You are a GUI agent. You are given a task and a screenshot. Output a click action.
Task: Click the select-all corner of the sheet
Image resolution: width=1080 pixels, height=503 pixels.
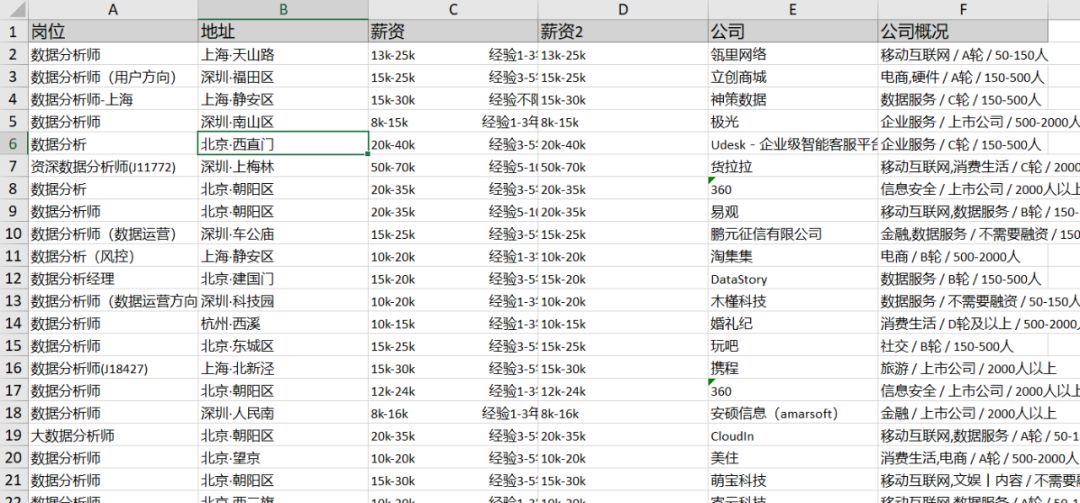click(x=14, y=10)
